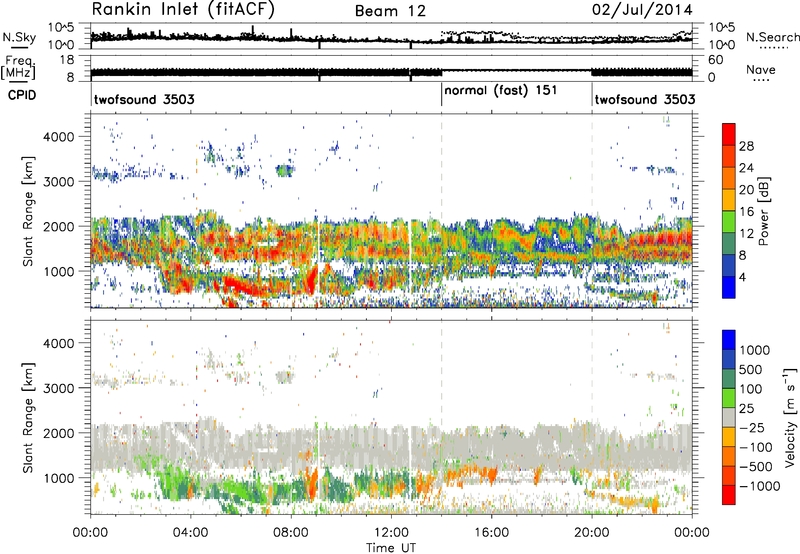The width and height of the screenshot is (800, 554).
Task: Click the "CPID" row label
Action: [22, 95]
